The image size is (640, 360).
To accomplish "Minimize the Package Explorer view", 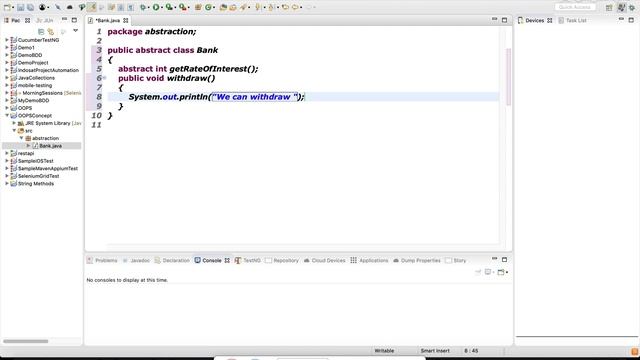I will pyautogui.click(x=64, y=20).
